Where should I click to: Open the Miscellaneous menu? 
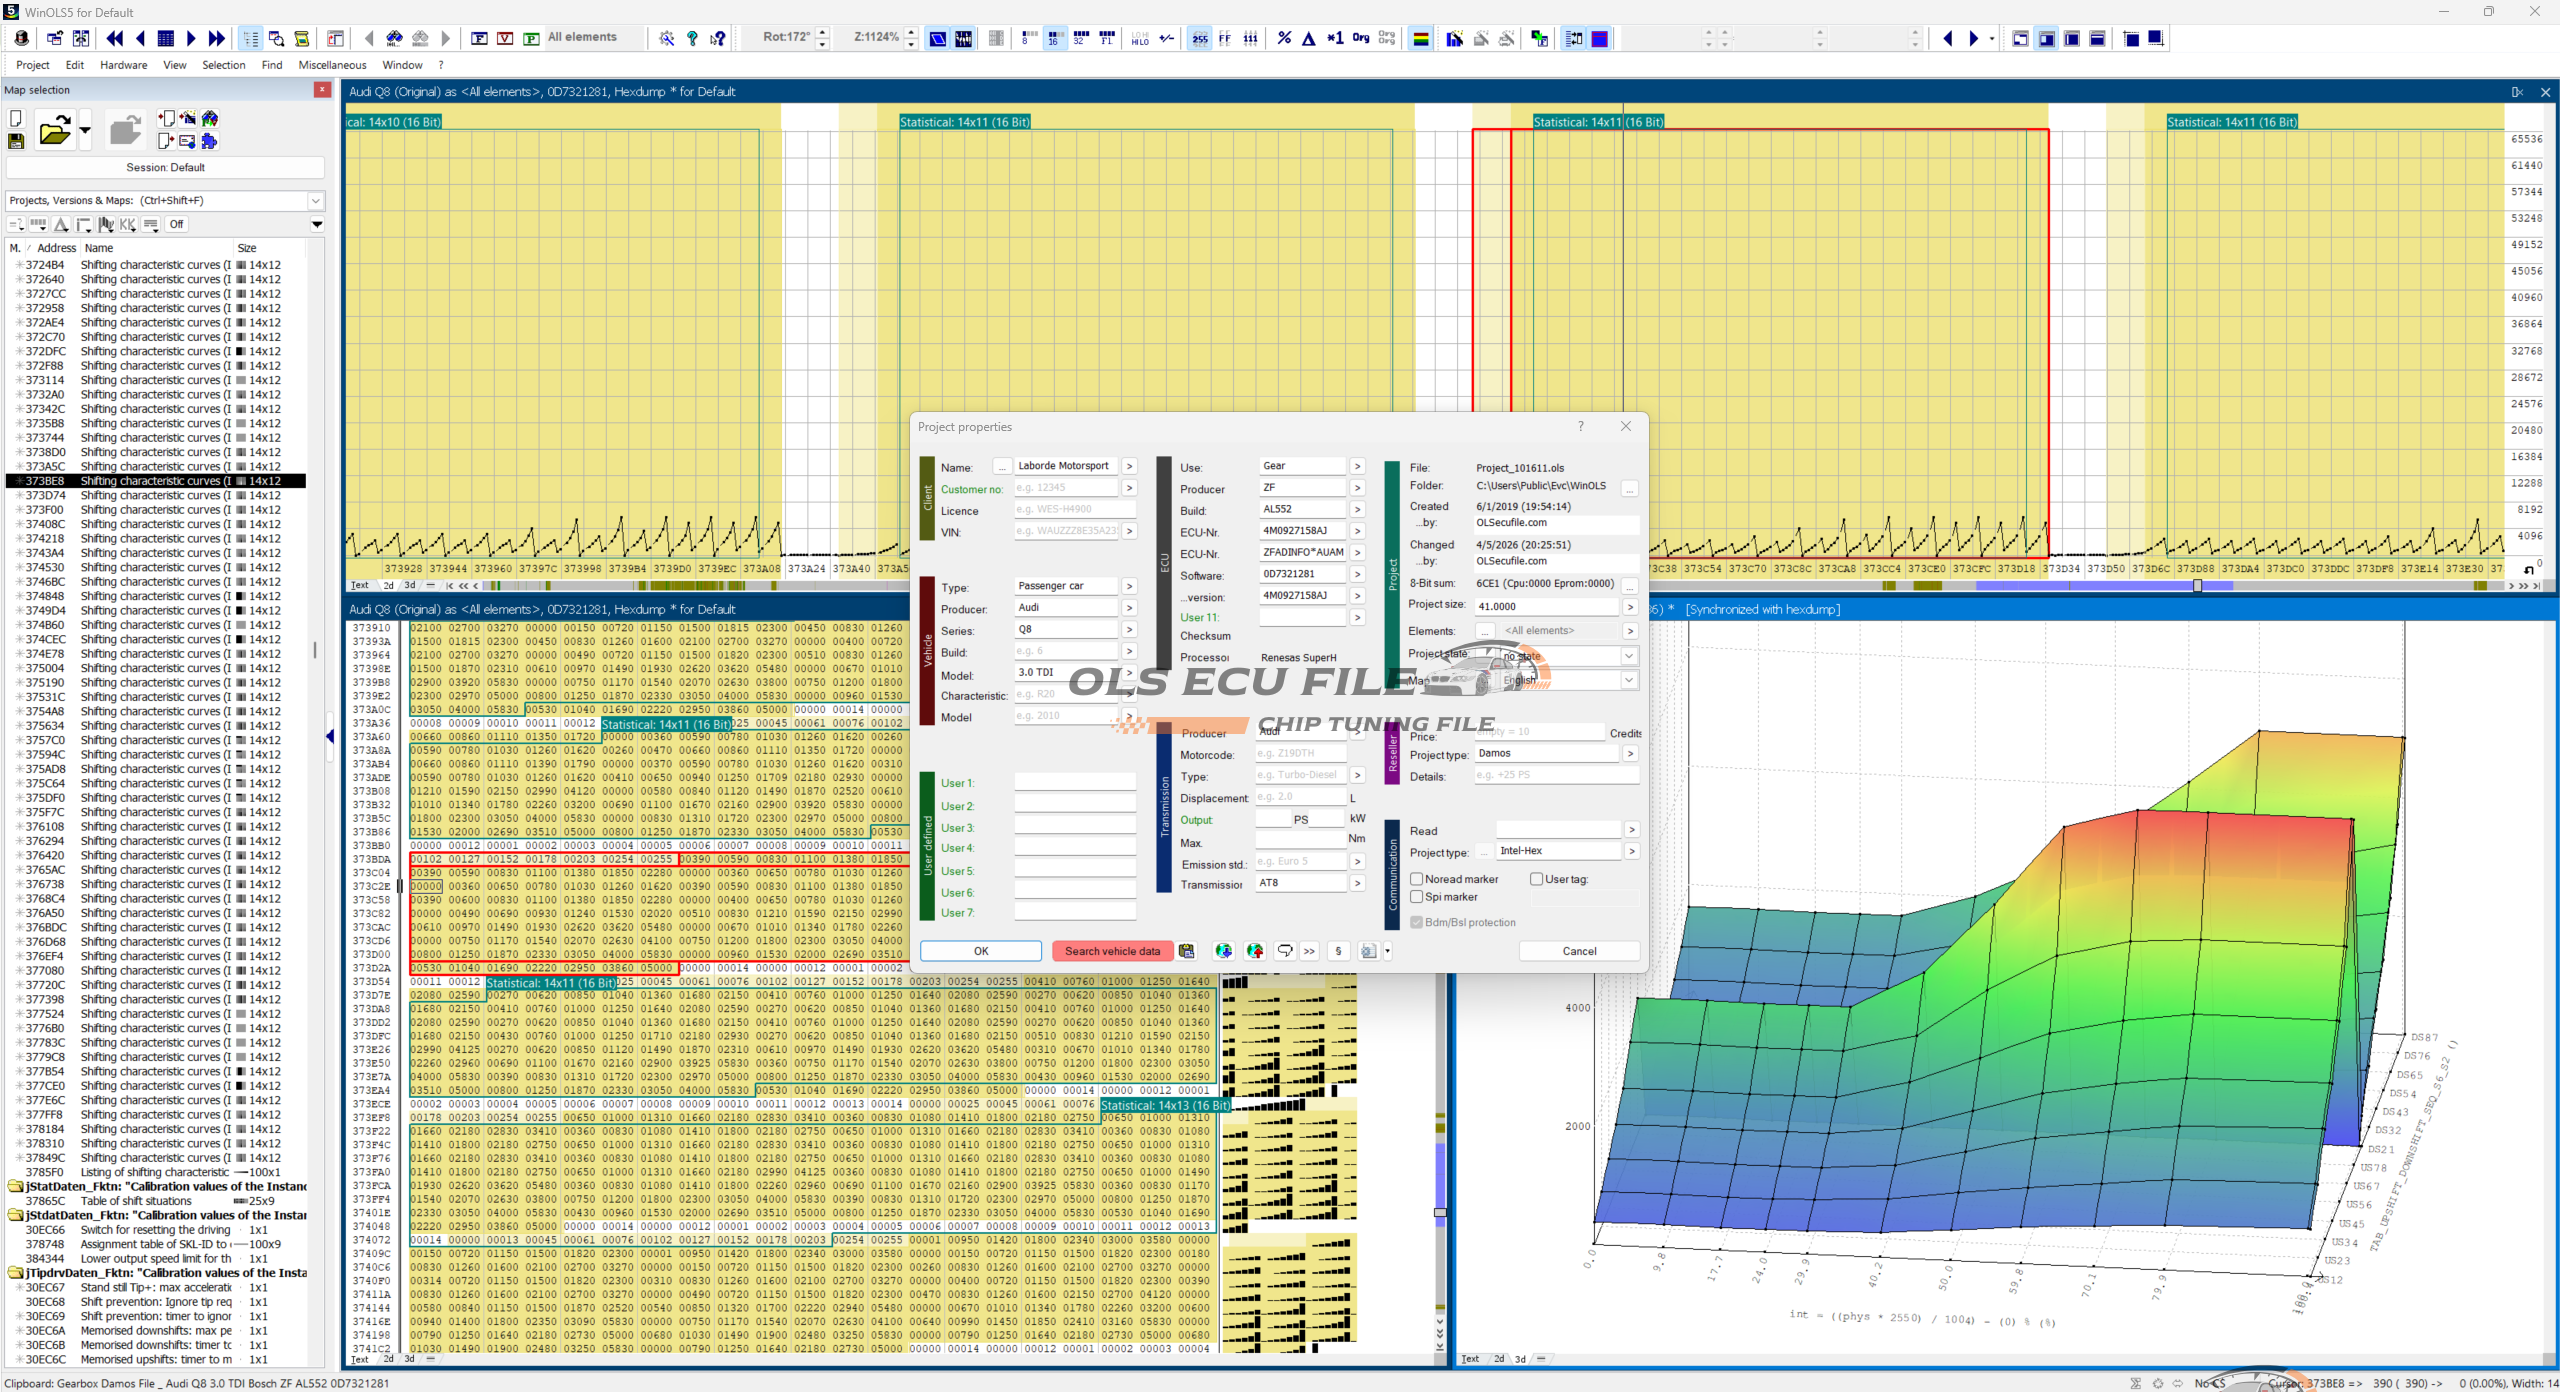[332, 65]
